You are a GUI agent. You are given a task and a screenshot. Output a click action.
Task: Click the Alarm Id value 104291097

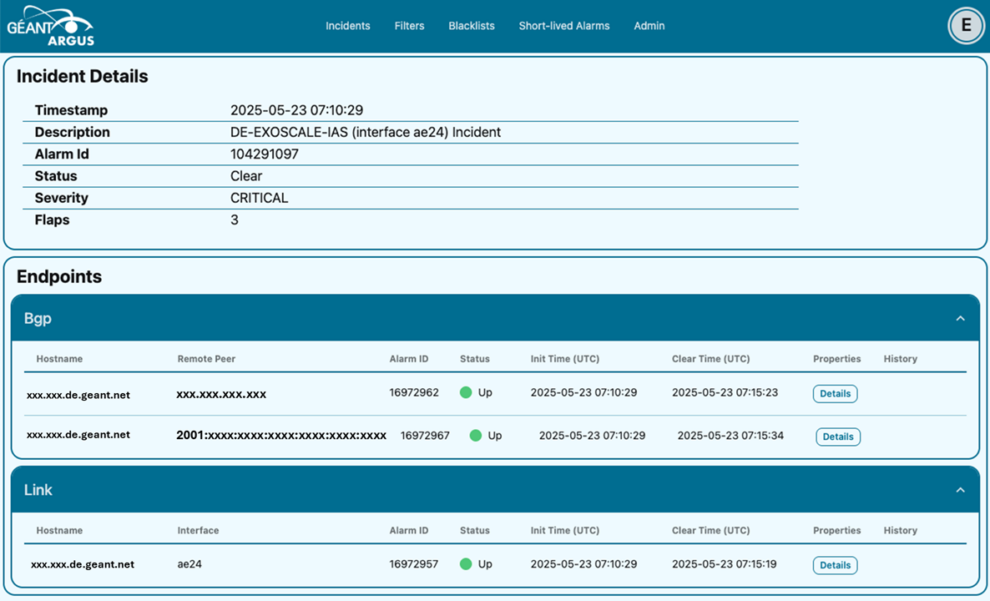click(x=264, y=154)
